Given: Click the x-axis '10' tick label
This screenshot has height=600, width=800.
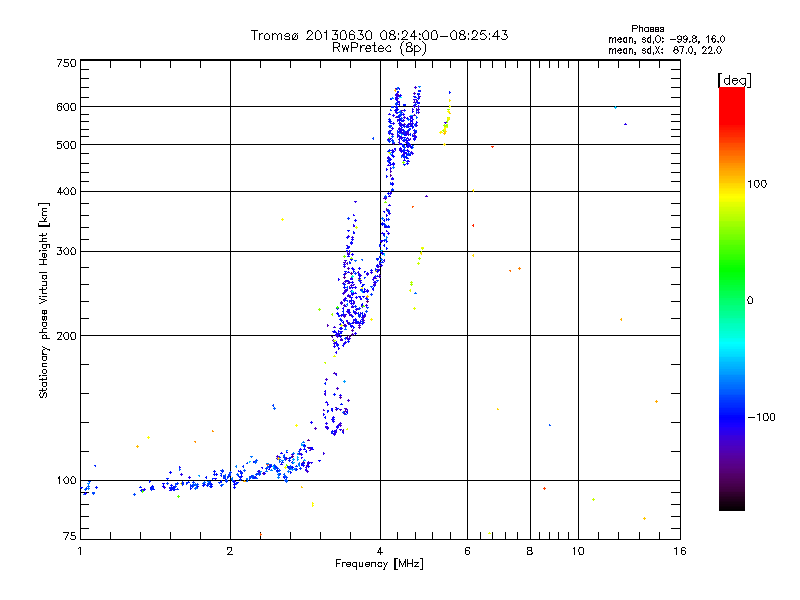Looking at the screenshot, I should pyautogui.click(x=578, y=551).
